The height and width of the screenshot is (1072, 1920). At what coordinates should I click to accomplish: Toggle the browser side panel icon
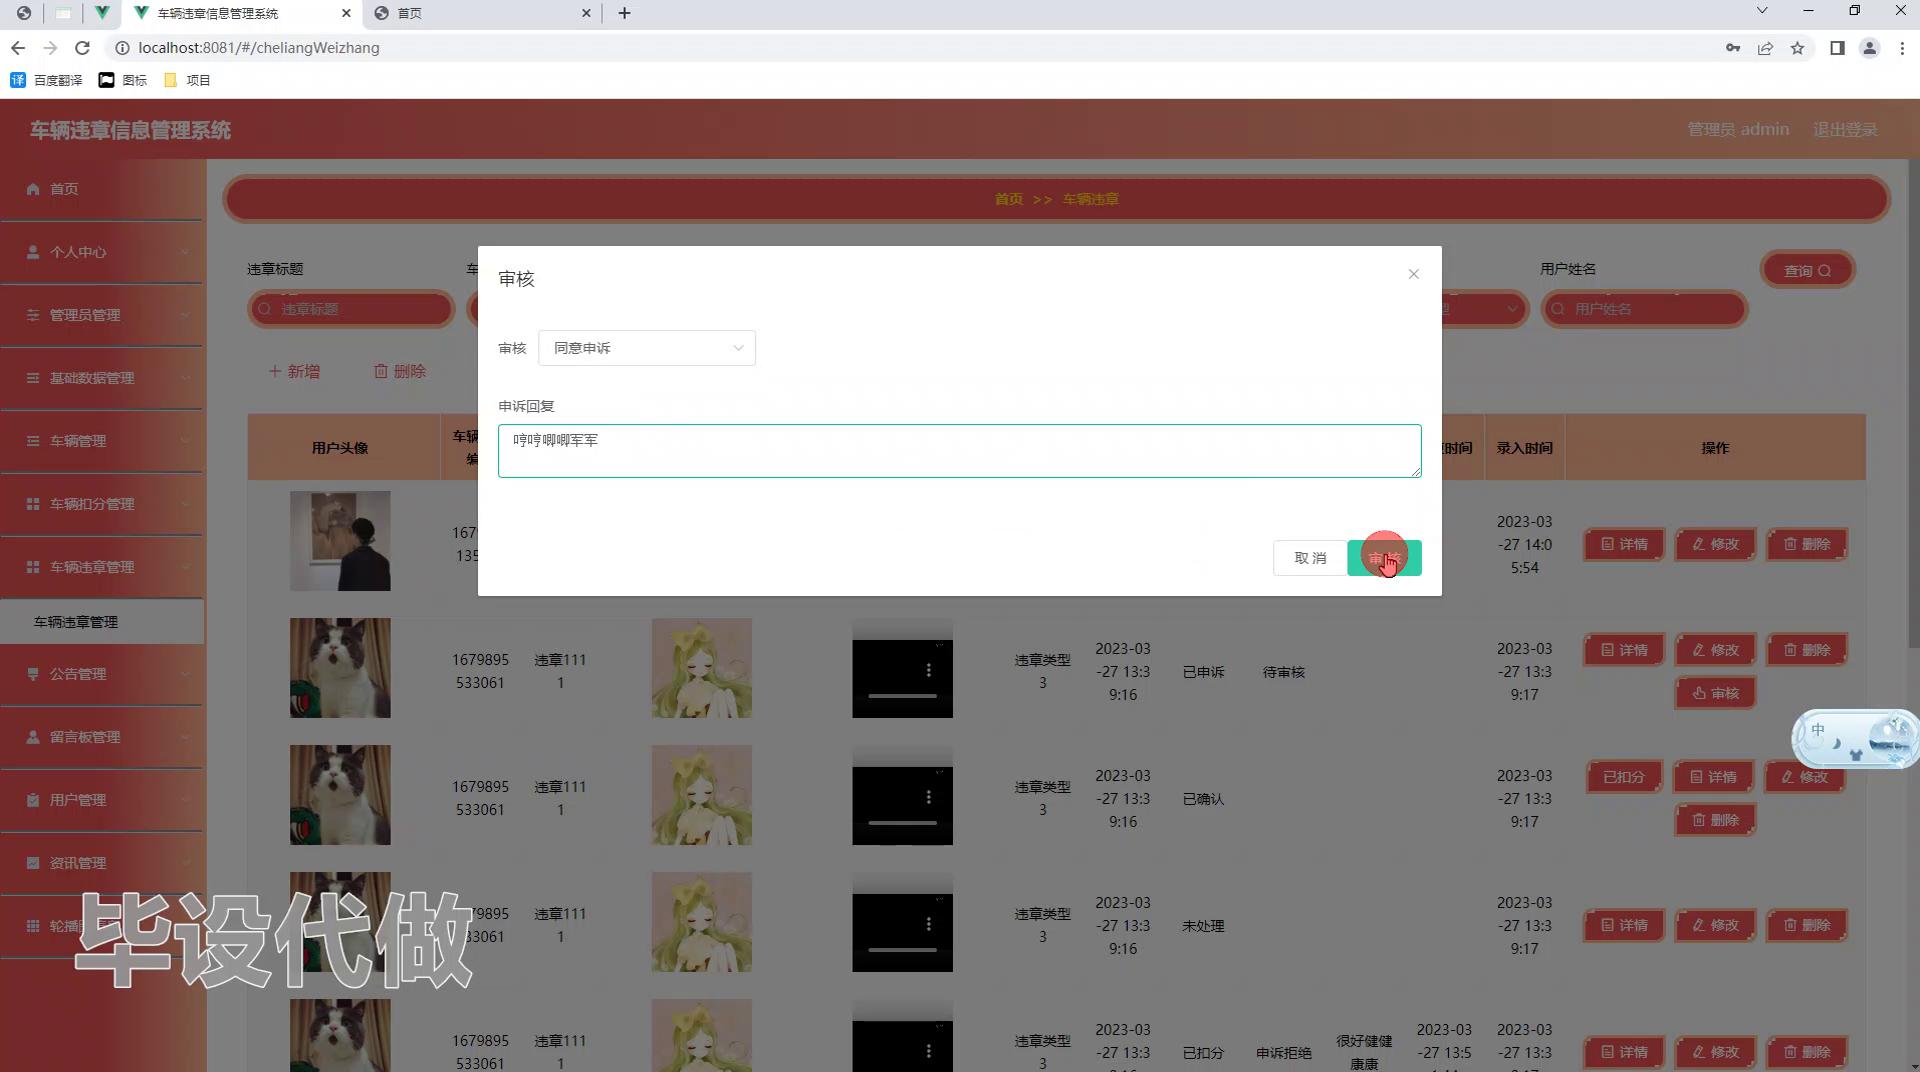point(1837,48)
